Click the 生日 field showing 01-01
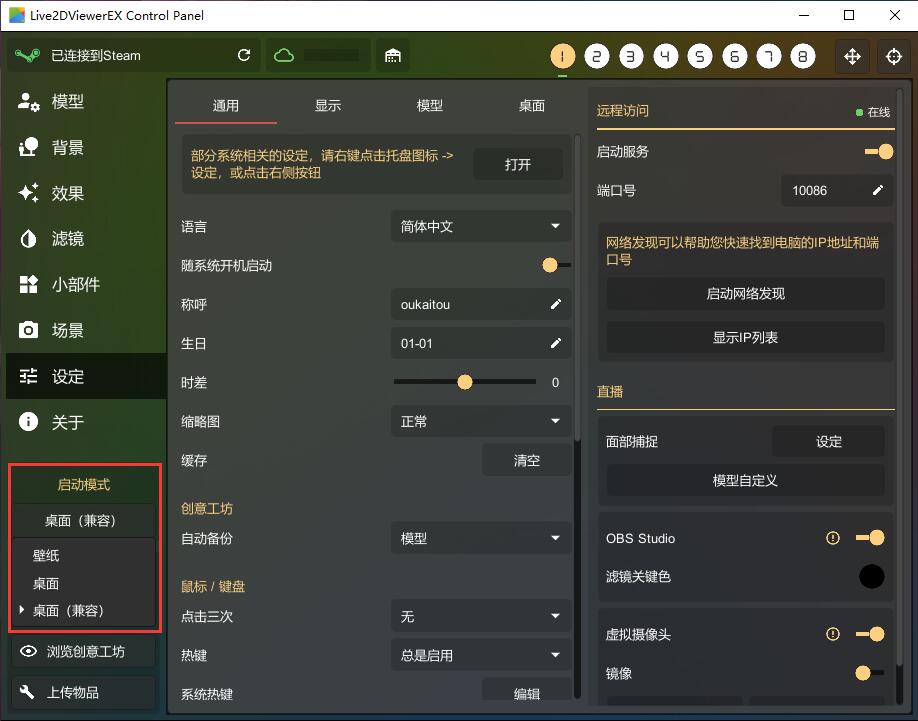 (x=481, y=344)
